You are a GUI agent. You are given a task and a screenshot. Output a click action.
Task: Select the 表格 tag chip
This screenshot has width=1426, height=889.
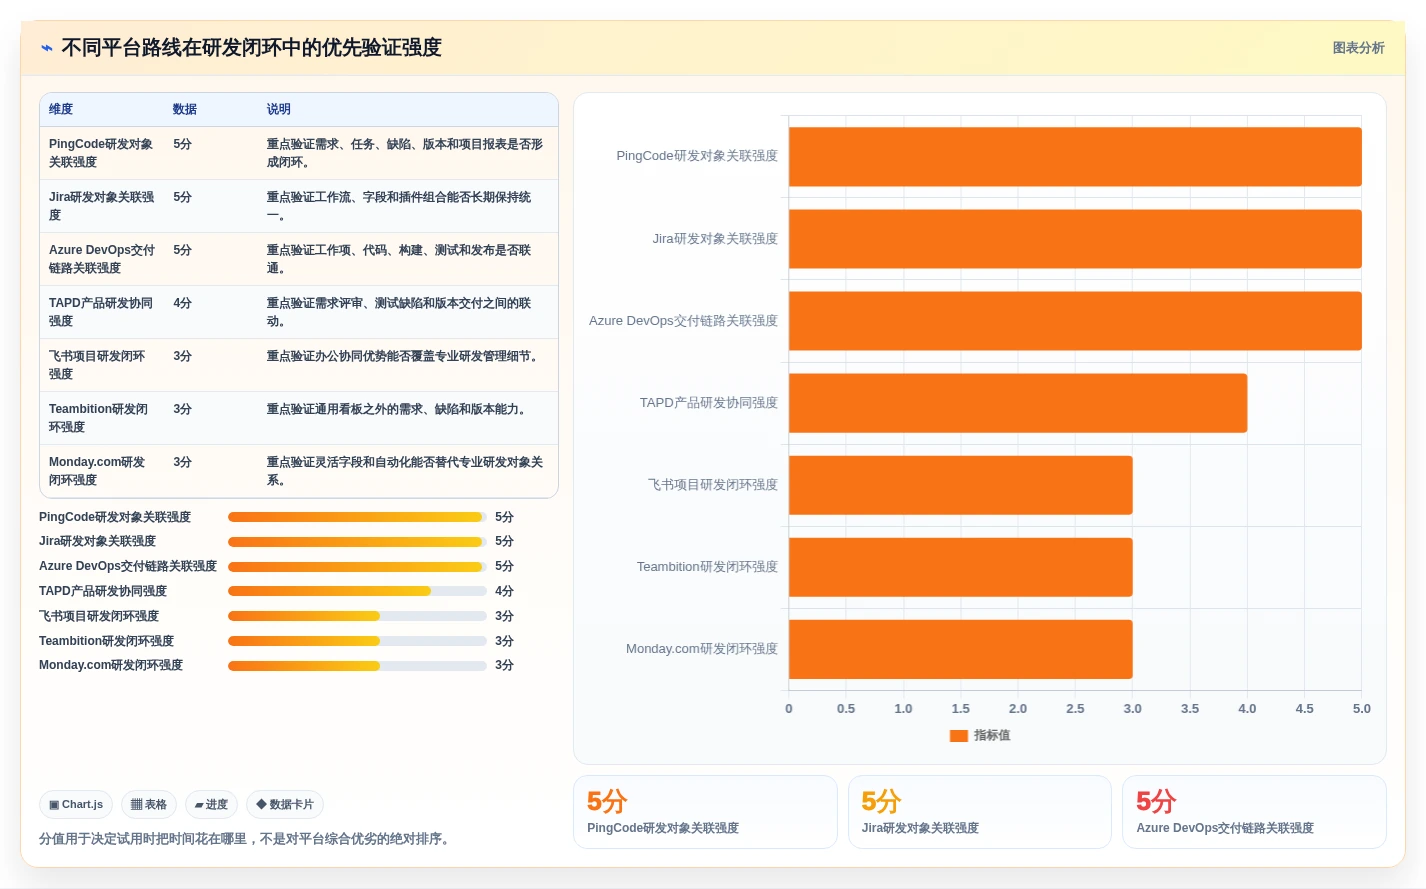149,804
